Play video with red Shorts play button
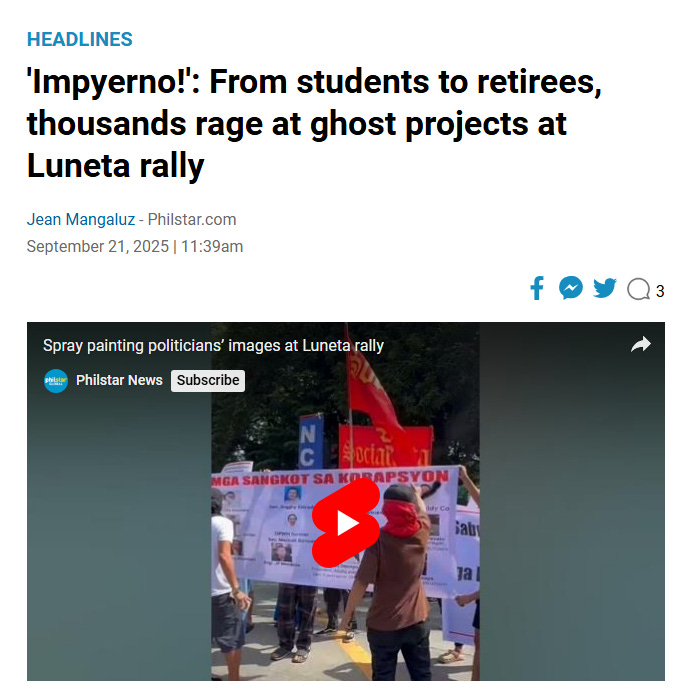This screenshot has width=686, height=686. [346, 523]
